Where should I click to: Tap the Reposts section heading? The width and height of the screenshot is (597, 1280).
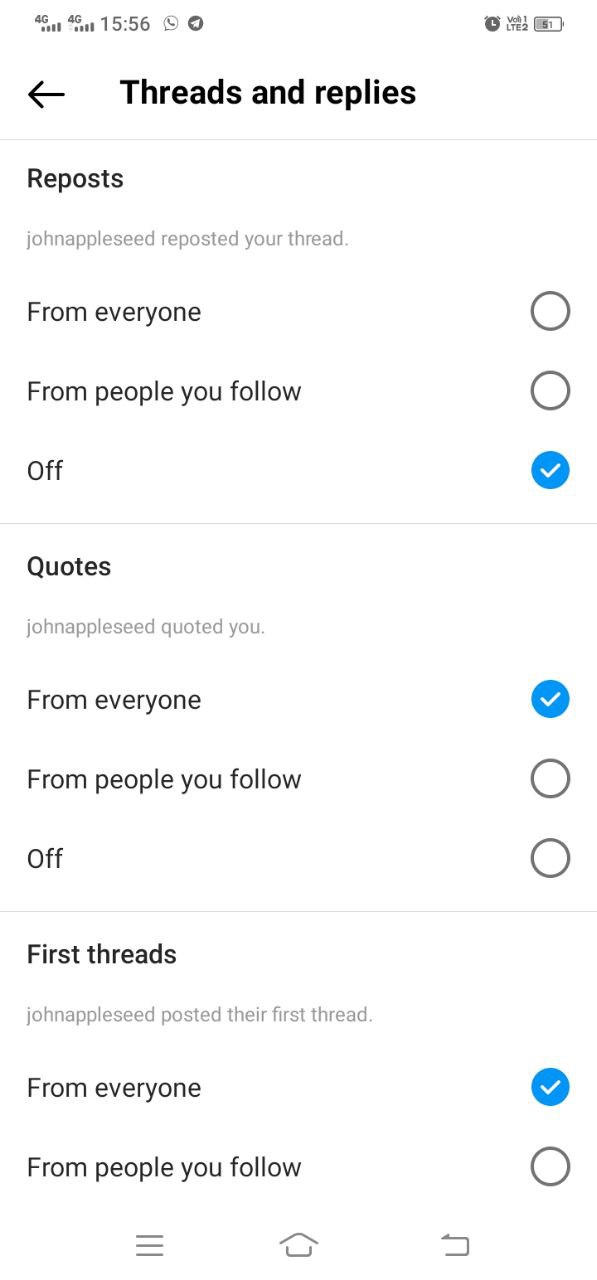(x=75, y=179)
